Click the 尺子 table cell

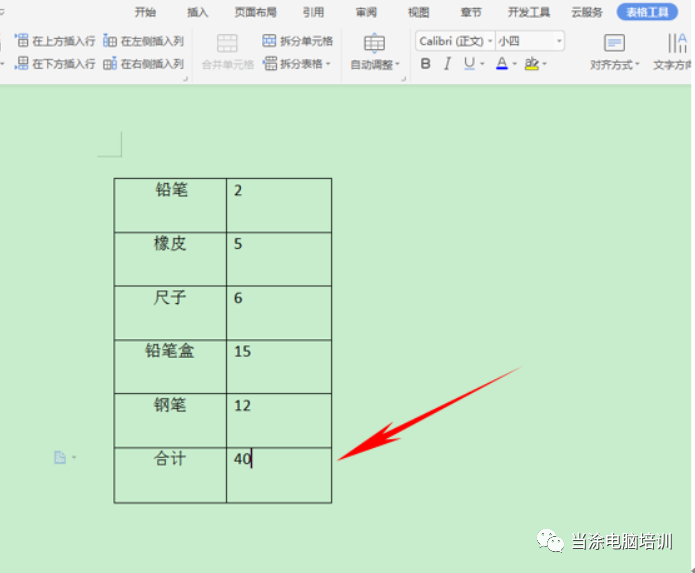170,313
